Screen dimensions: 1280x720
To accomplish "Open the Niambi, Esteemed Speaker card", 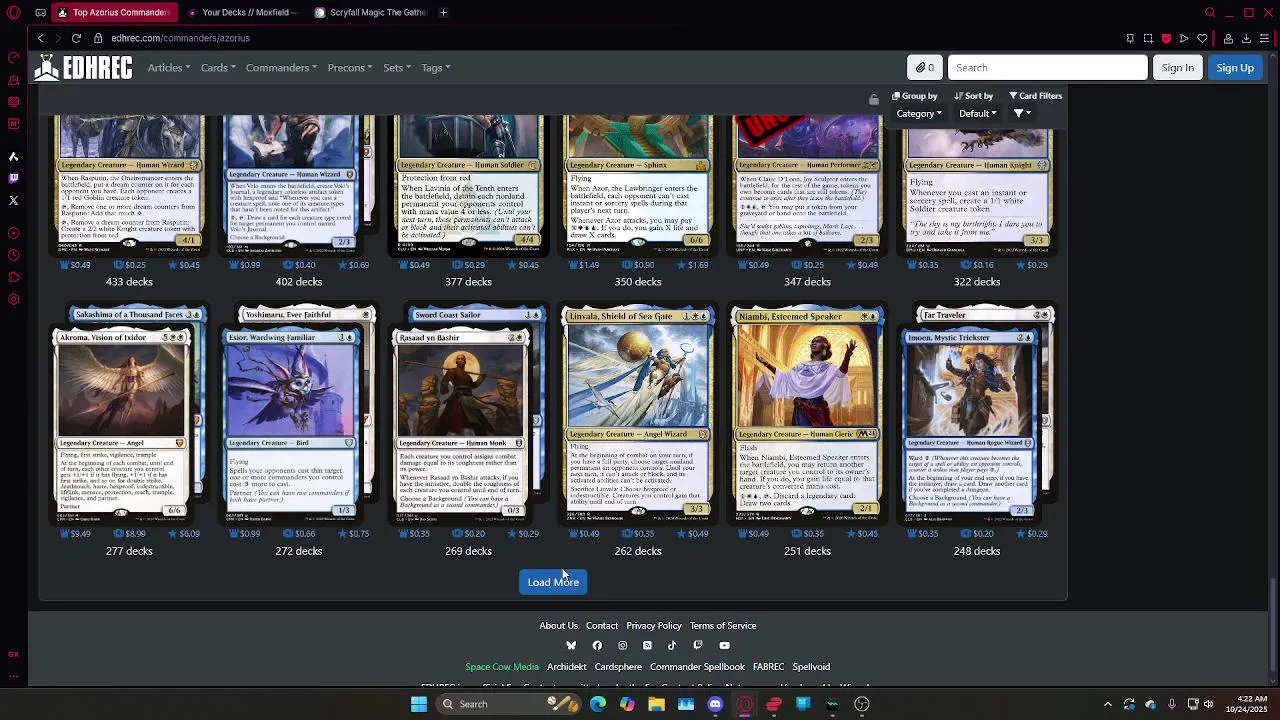I will pyautogui.click(x=808, y=415).
